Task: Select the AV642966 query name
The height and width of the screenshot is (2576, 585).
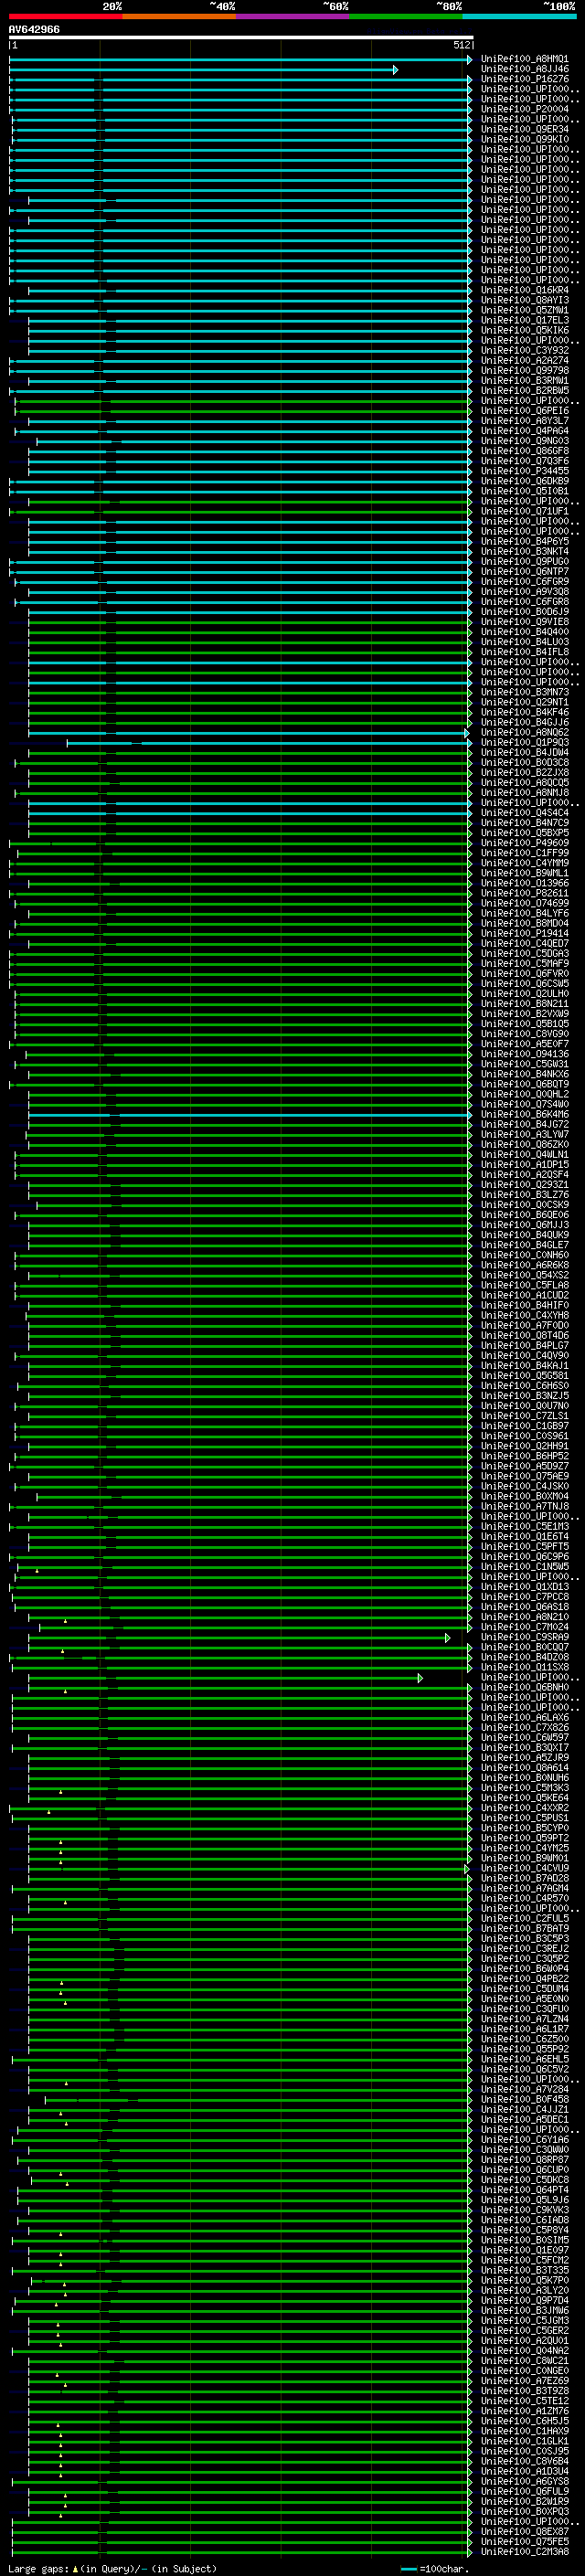Action: click(34, 29)
